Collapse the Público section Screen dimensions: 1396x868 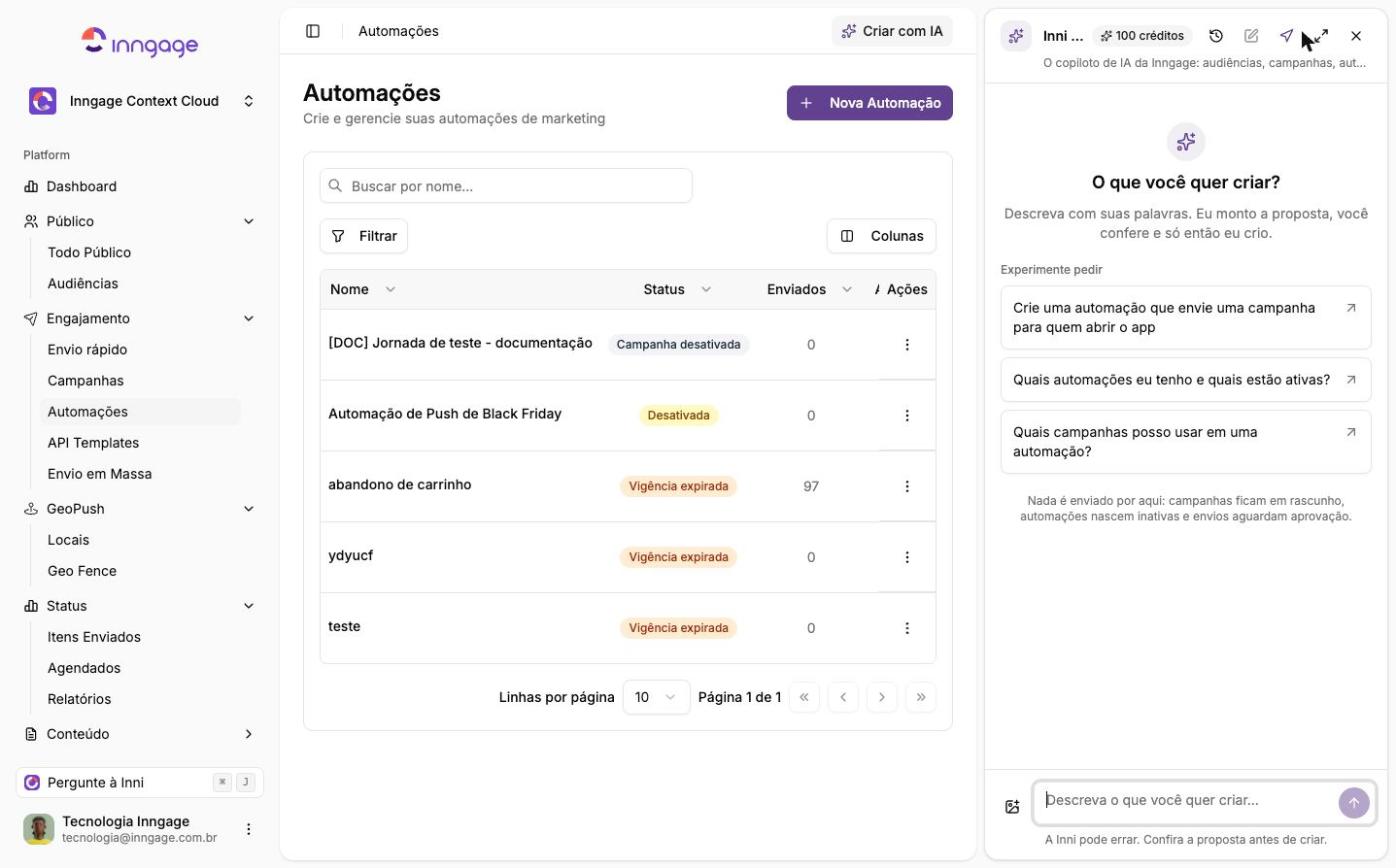pos(140,221)
